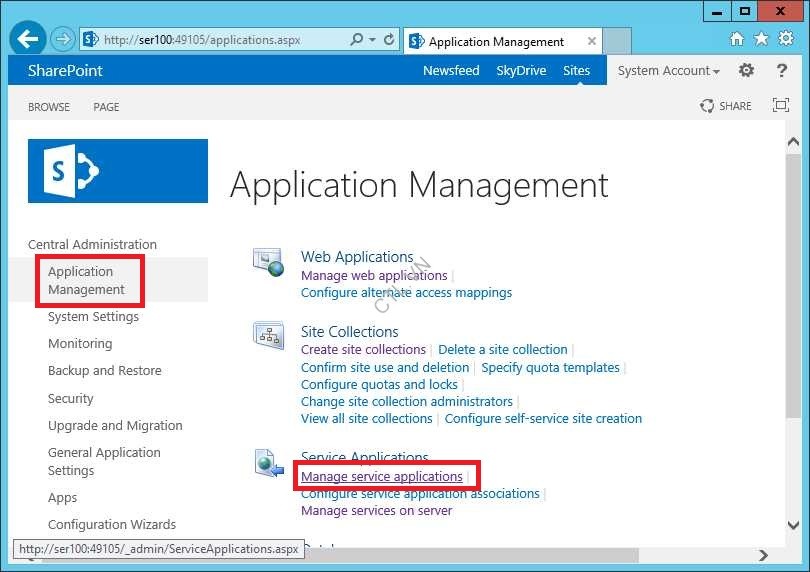The width and height of the screenshot is (810, 572).
Task: Click the help question mark icon
Action: [781, 71]
